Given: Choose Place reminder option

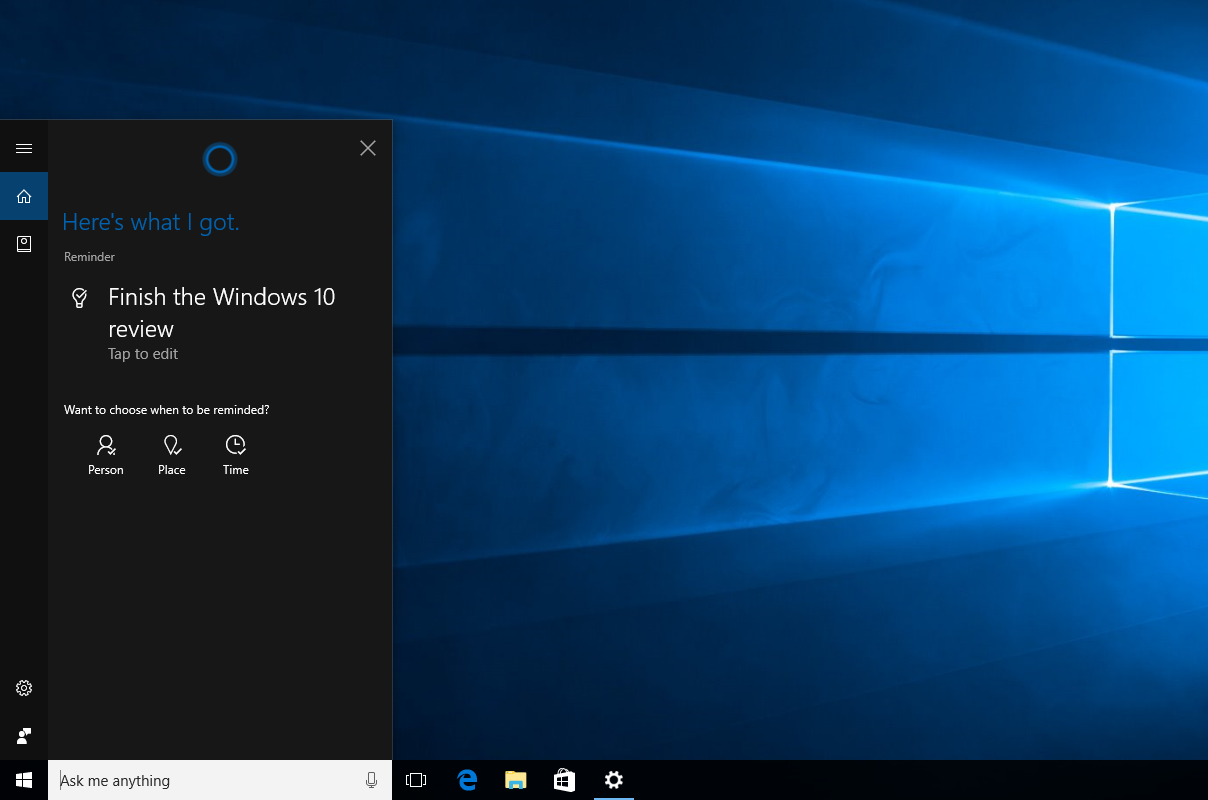Looking at the screenshot, I should click(x=172, y=455).
